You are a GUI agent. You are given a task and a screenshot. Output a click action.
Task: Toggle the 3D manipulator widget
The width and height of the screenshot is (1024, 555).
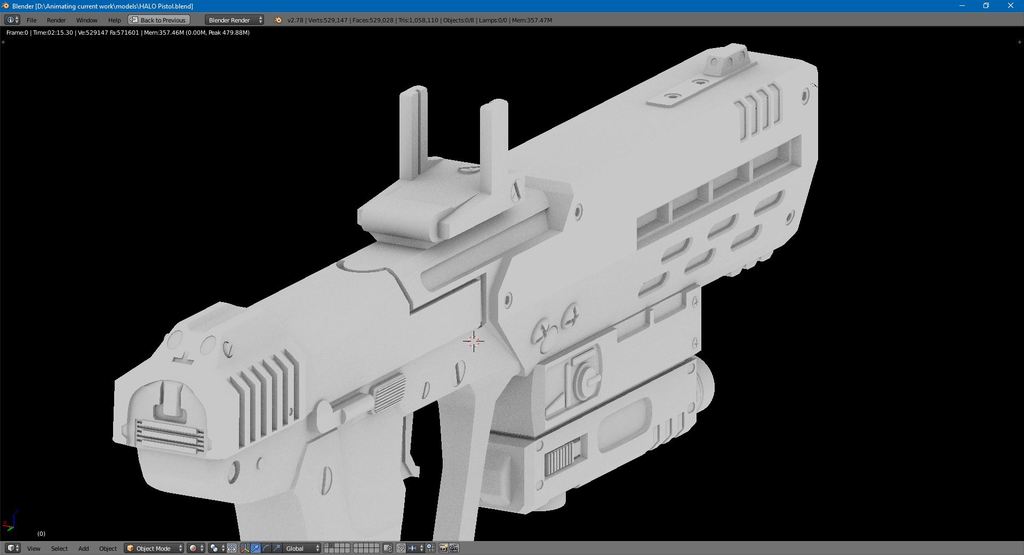pos(244,548)
